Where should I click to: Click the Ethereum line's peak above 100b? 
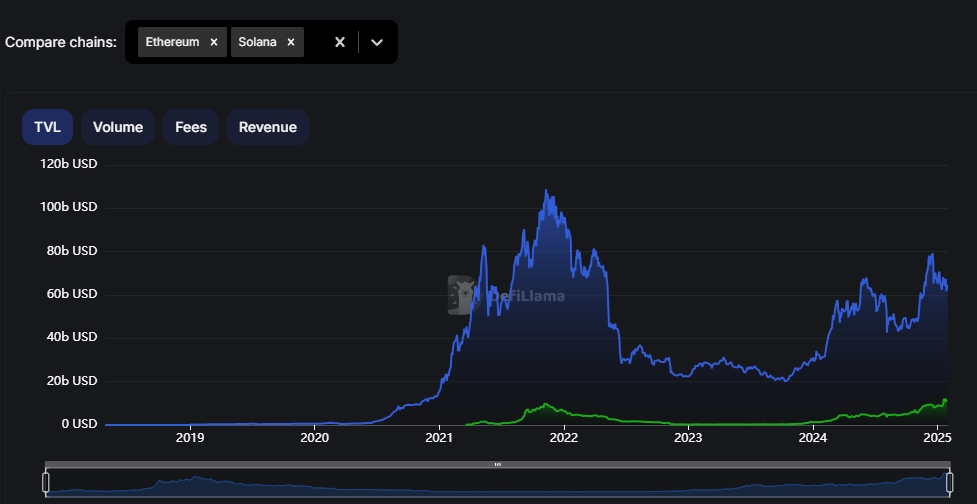tap(546, 191)
